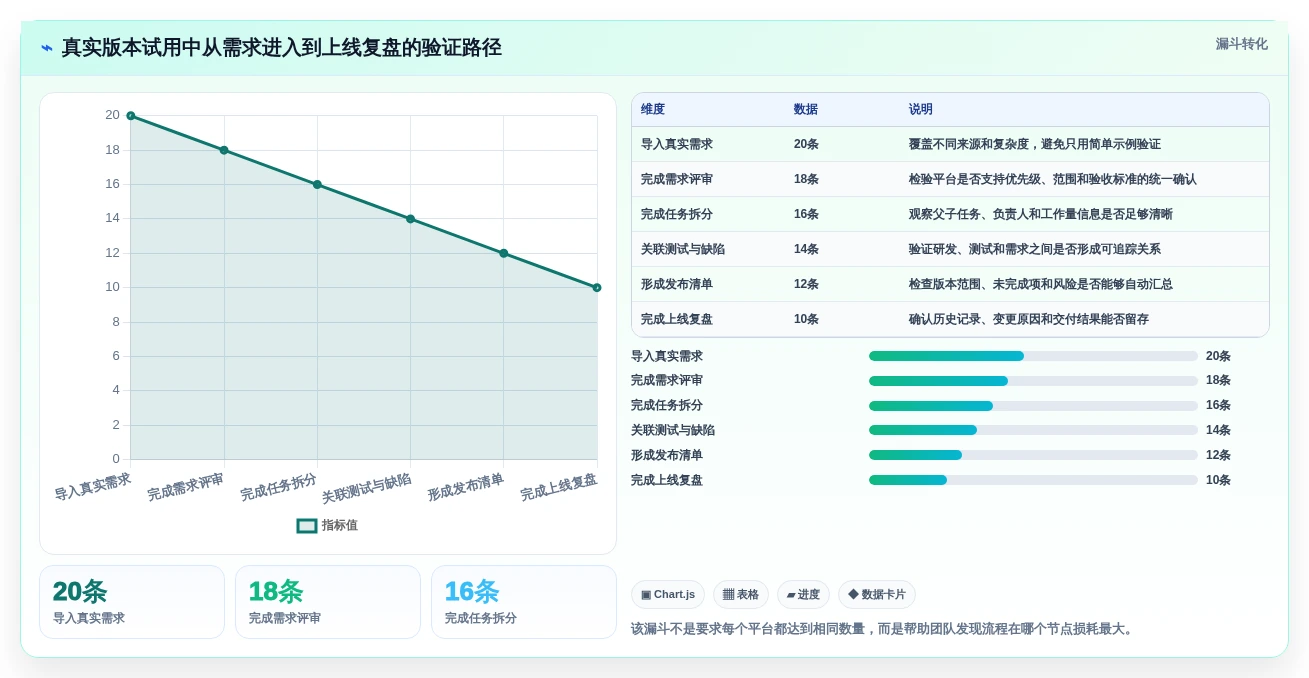
Task: Click the 18条 value beside 完成需求评审 bar
Action: tap(1218, 381)
